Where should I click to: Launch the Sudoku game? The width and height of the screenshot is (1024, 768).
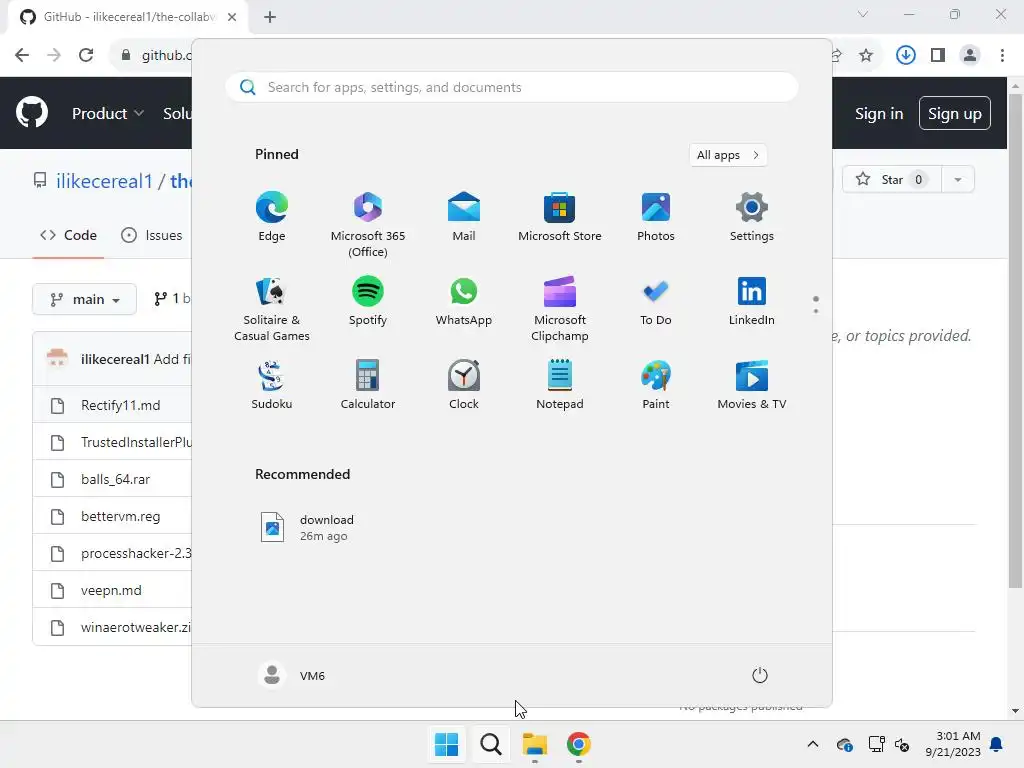(272, 385)
